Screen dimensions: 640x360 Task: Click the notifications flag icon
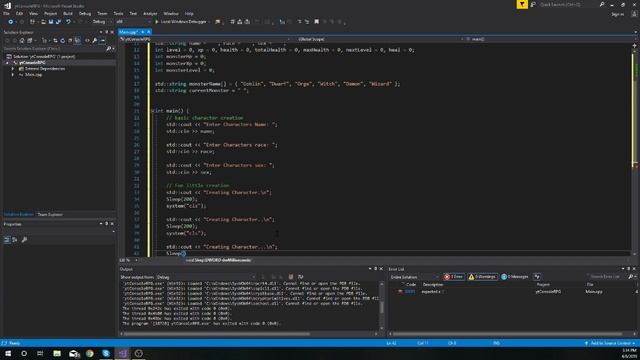tap(522, 4)
